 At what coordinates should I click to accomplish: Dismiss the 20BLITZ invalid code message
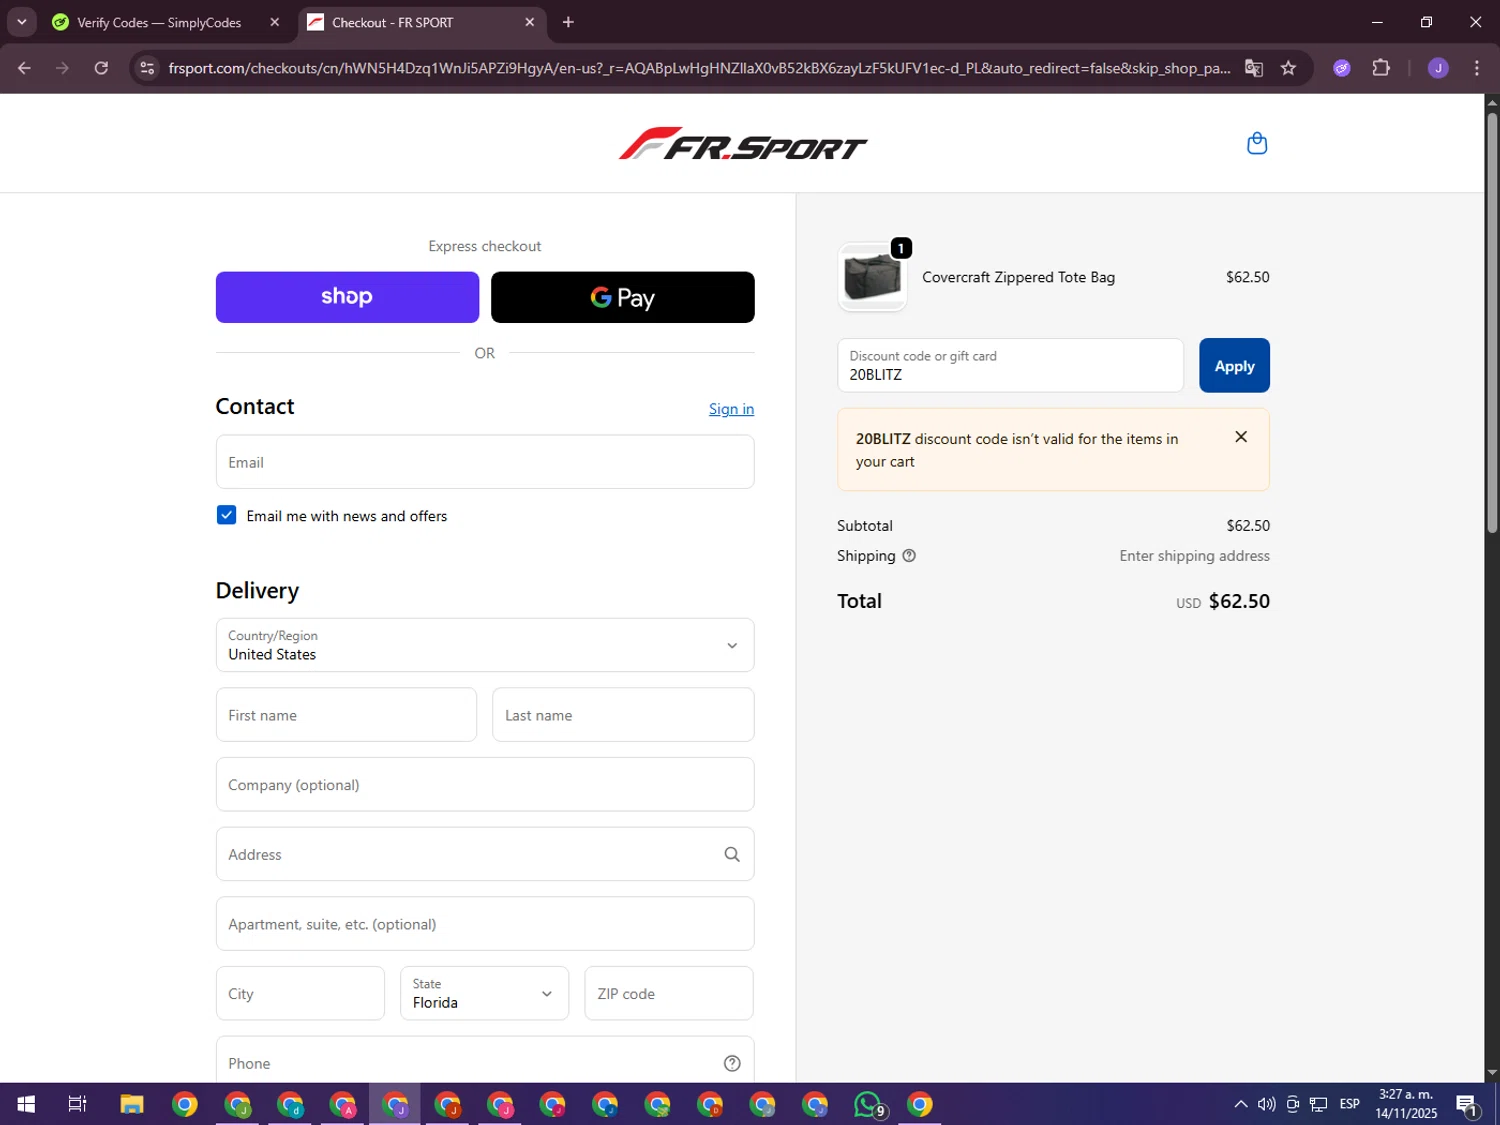coord(1241,437)
